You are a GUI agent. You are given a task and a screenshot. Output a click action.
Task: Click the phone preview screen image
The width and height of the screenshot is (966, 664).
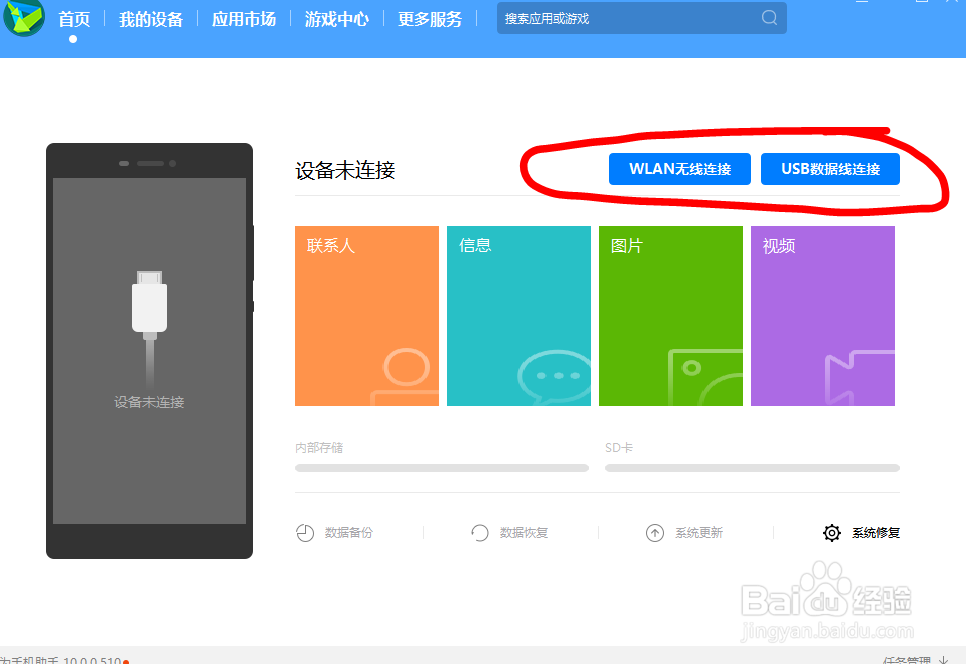point(149,351)
